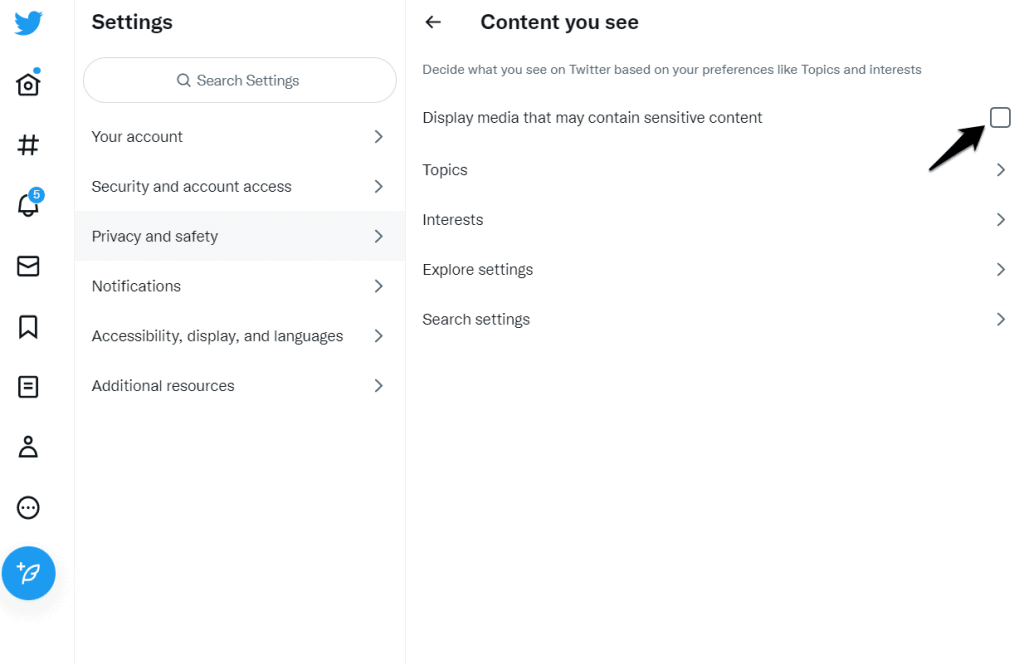Click the Twitter bird logo
The image size is (1024, 665).
click(28, 22)
